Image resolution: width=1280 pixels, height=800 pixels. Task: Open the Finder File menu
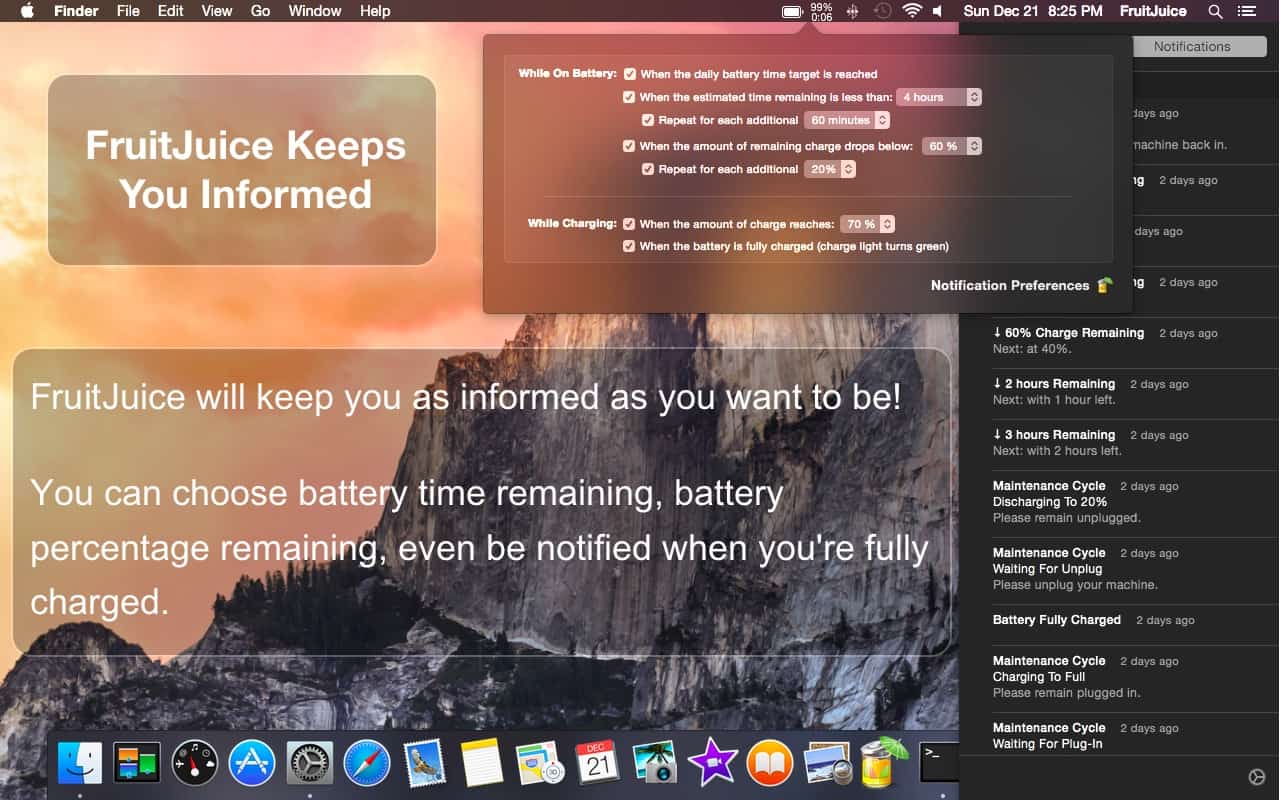pos(128,12)
